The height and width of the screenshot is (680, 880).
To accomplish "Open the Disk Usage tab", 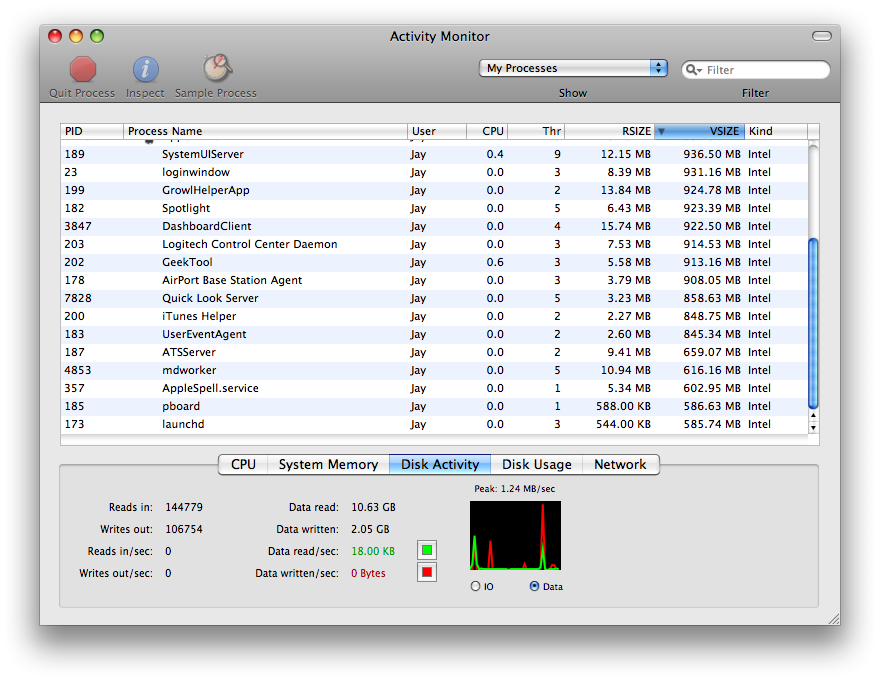I will pos(537,465).
